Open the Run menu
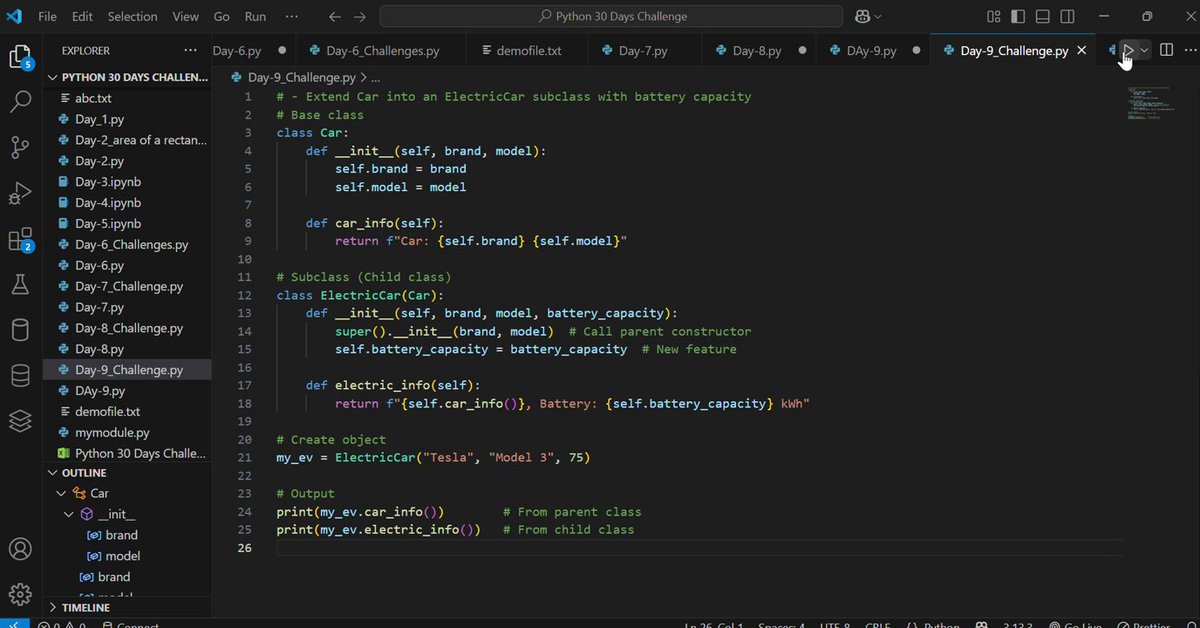This screenshot has width=1200, height=628. tap(255, 17)
